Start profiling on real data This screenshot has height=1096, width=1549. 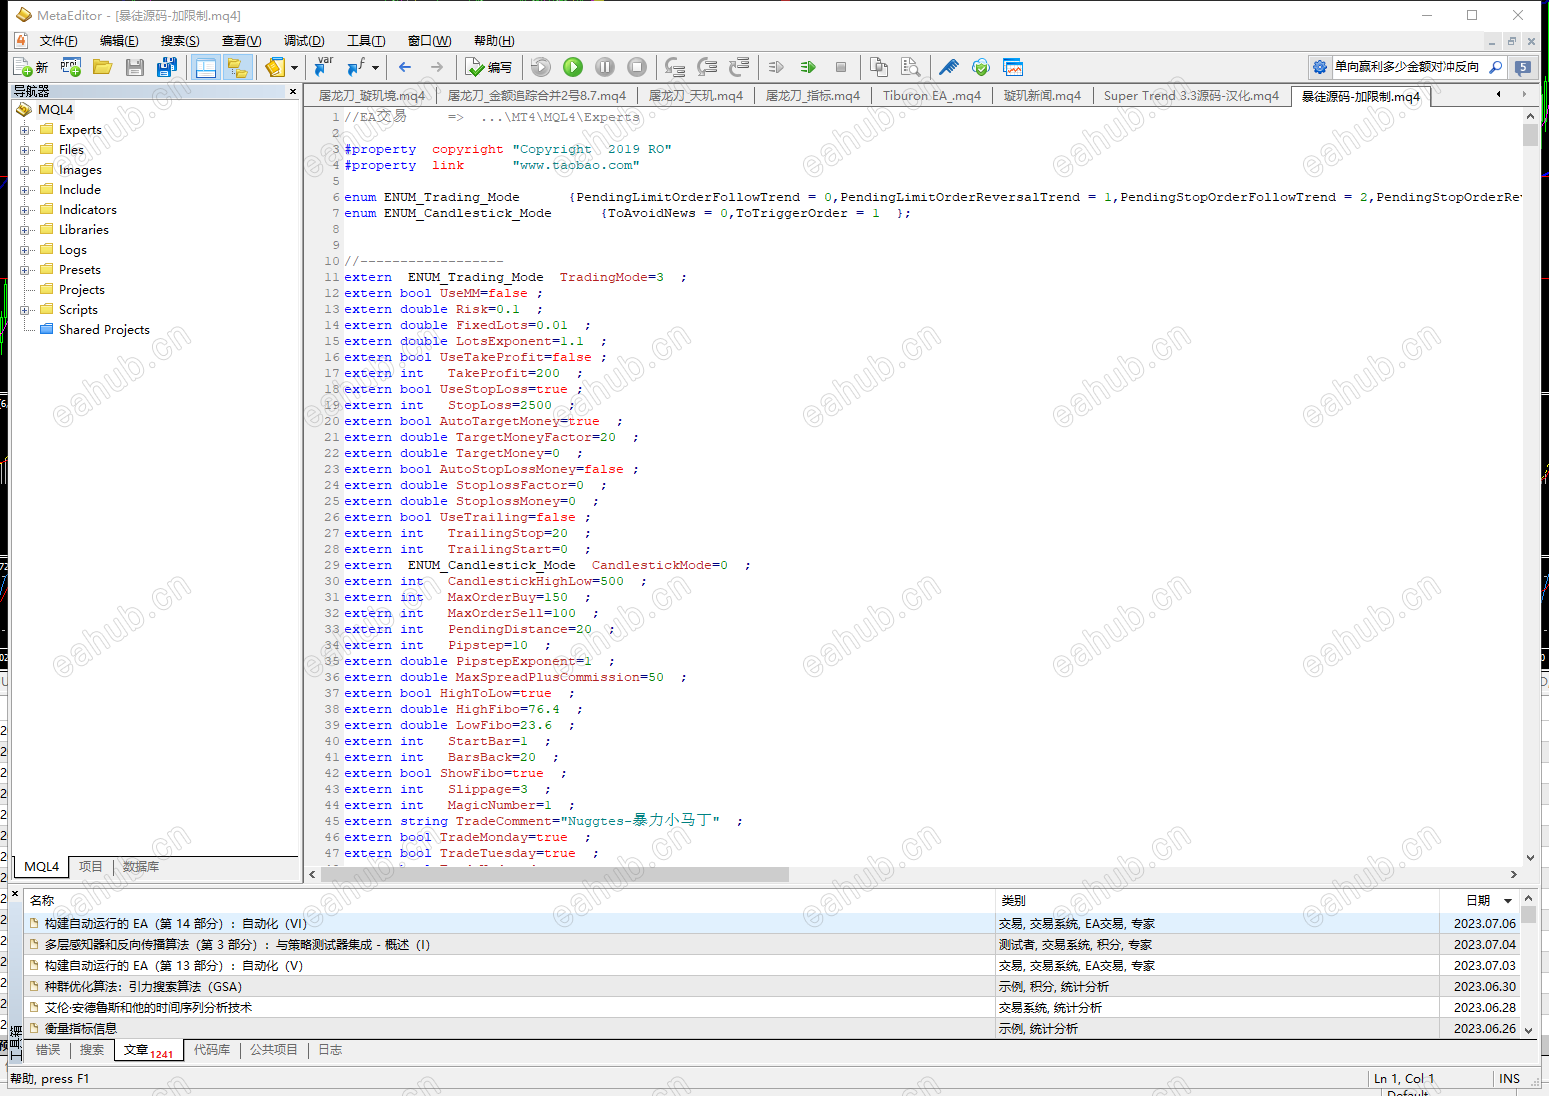777,67
